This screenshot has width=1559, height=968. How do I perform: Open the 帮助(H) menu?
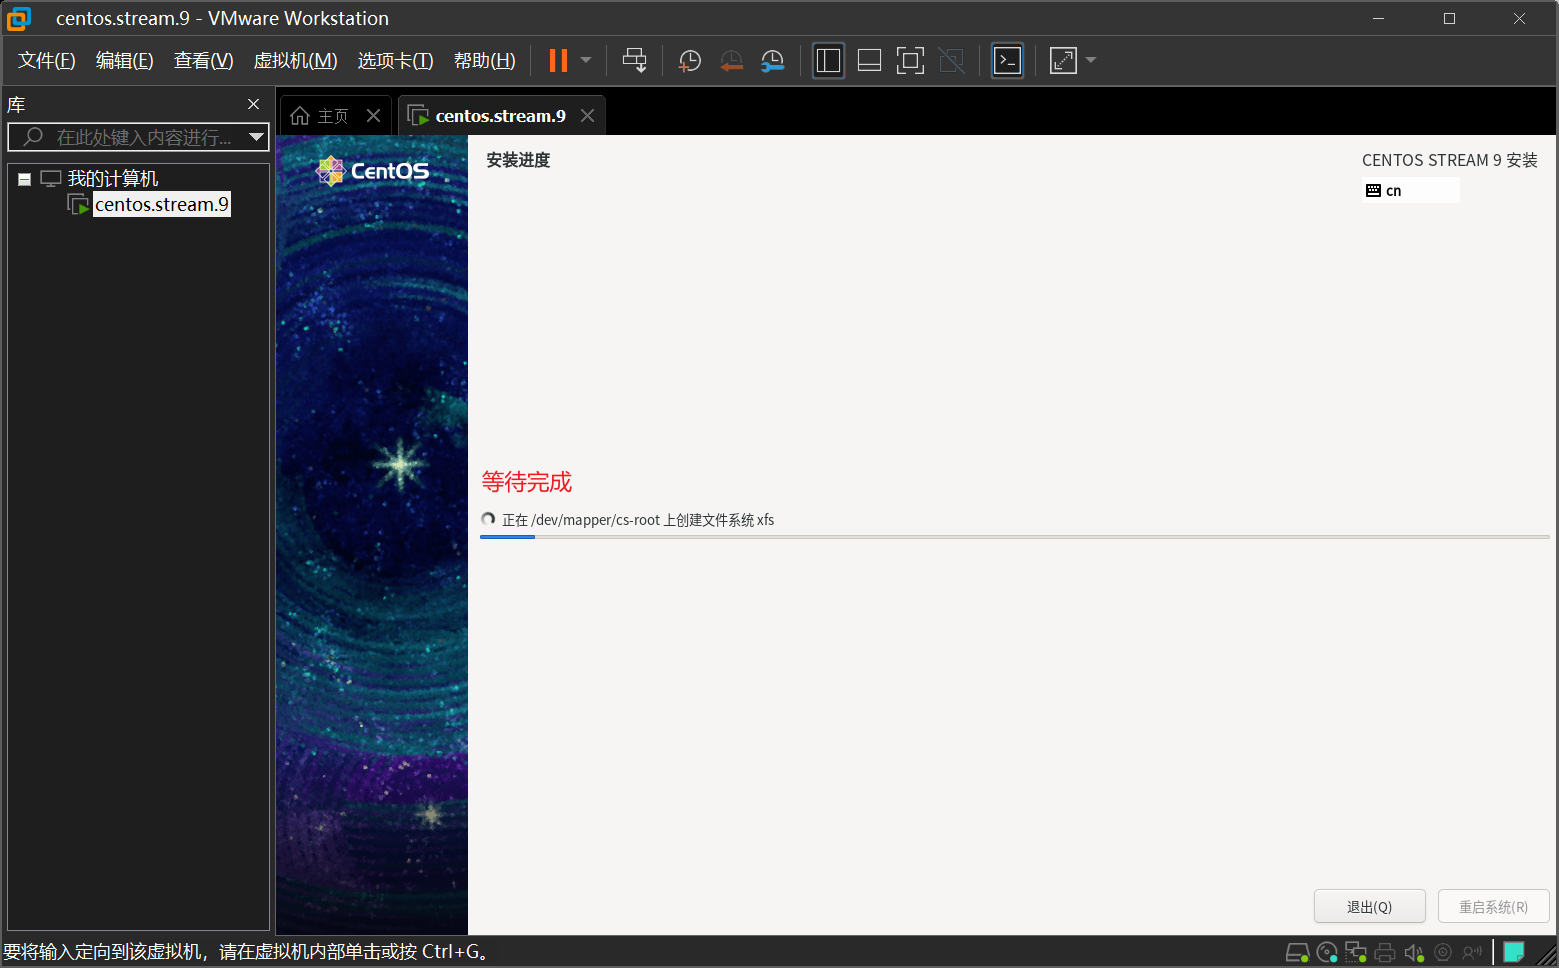(485, 60)
